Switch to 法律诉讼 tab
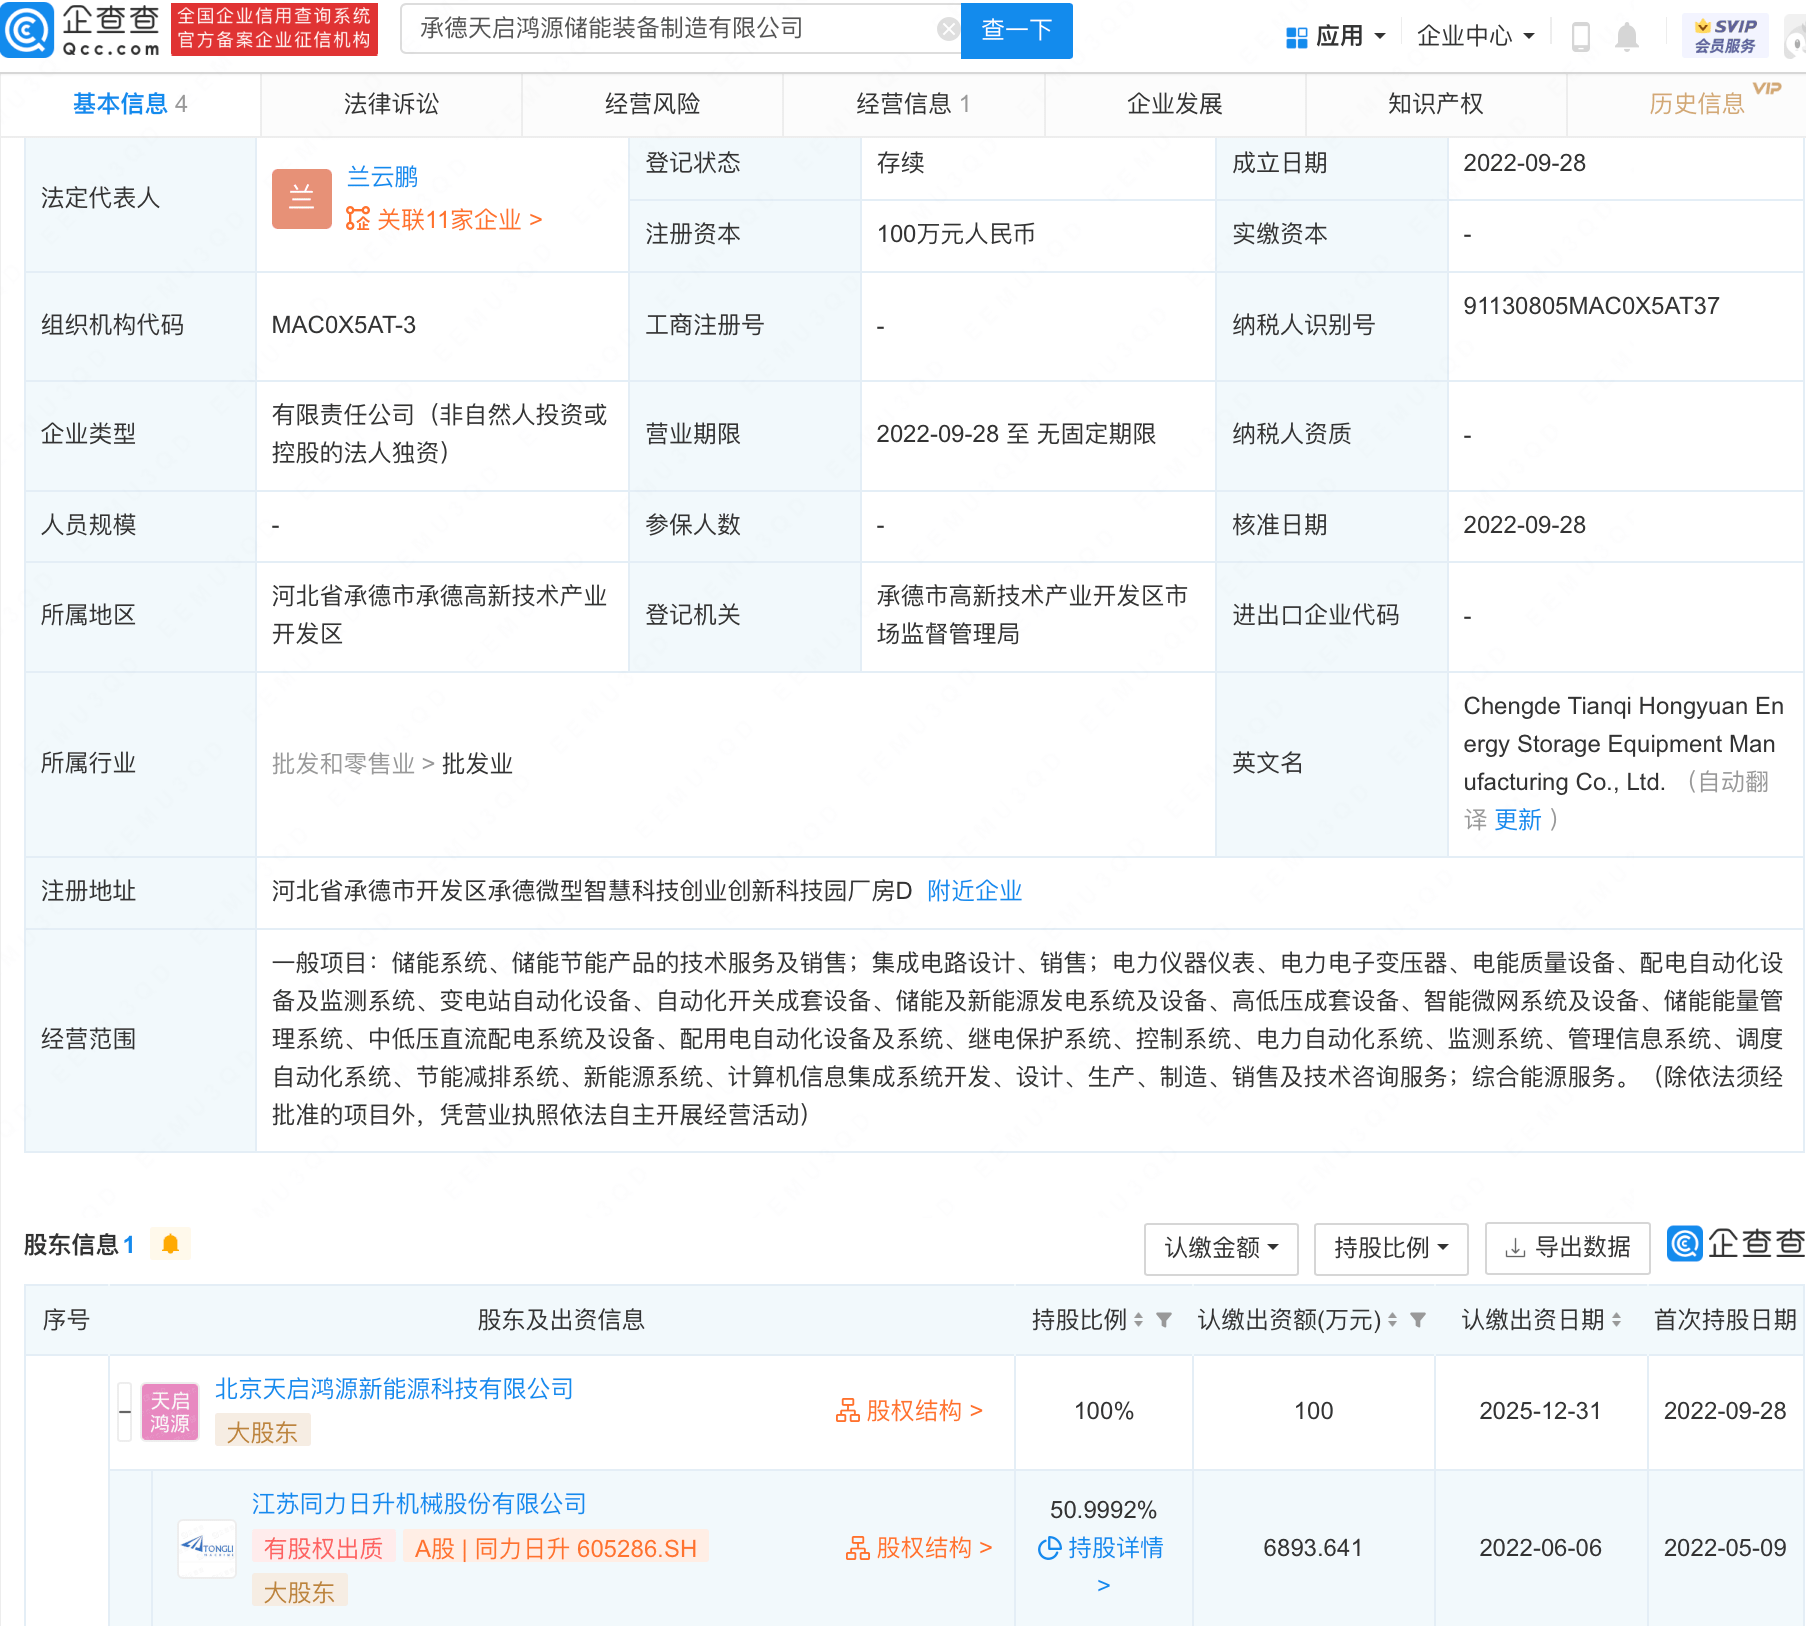 point(391,104)
